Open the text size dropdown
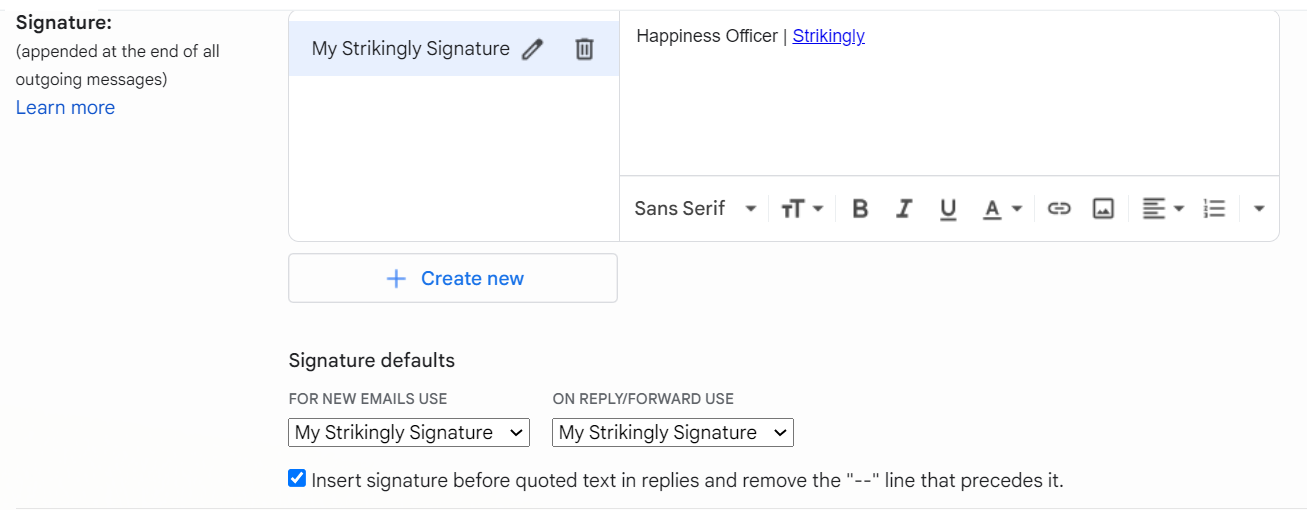 click(802, 209)
